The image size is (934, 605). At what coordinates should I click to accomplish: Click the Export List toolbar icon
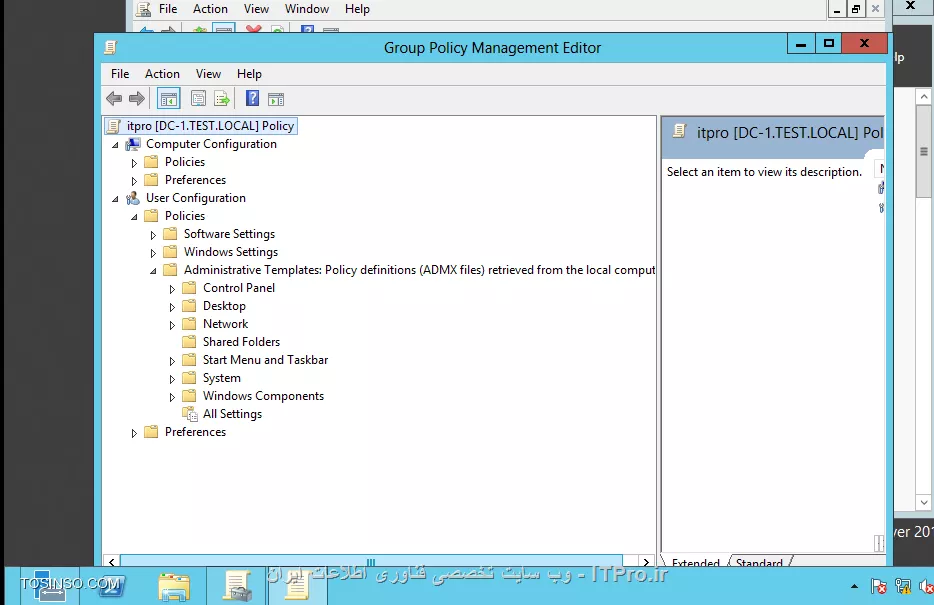click(x=222, y=99)
